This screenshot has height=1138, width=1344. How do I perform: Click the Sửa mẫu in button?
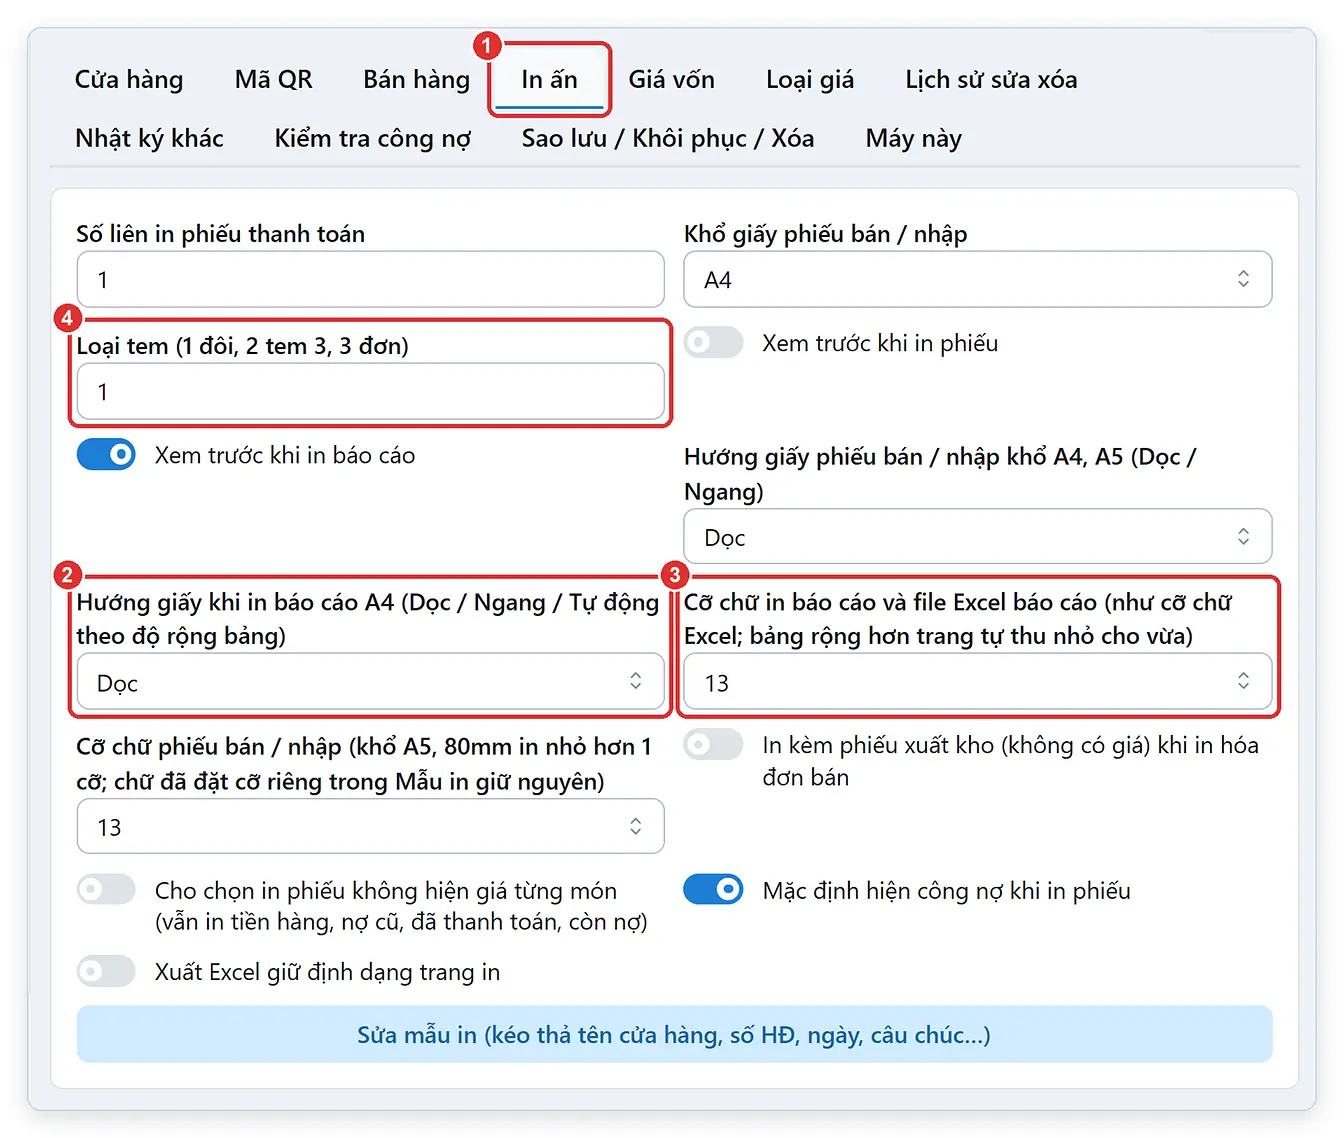click(x=674, y=1034)
